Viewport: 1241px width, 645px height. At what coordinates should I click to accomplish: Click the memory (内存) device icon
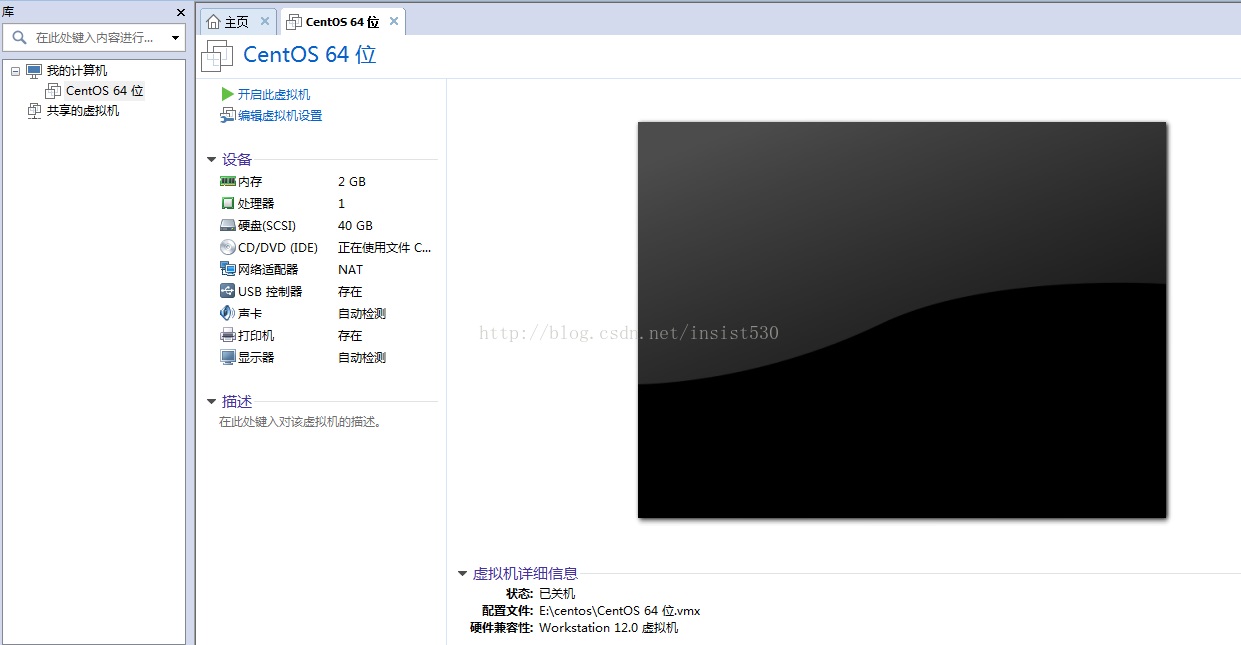coord(227,181)
